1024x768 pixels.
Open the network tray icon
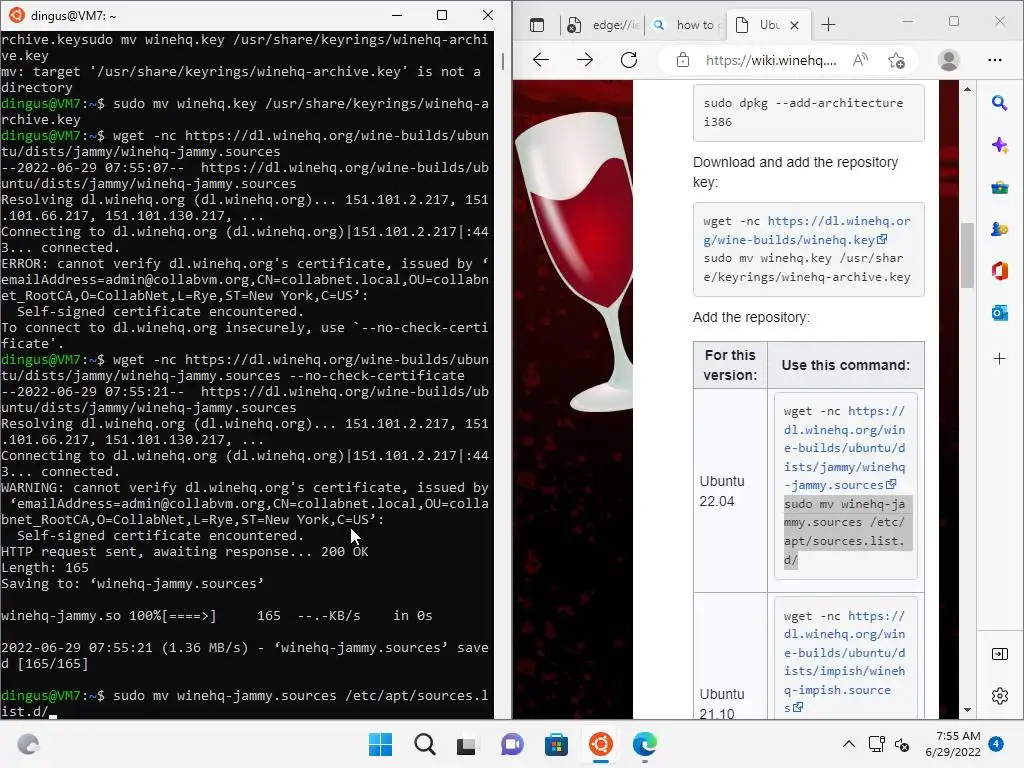[876, 744]
